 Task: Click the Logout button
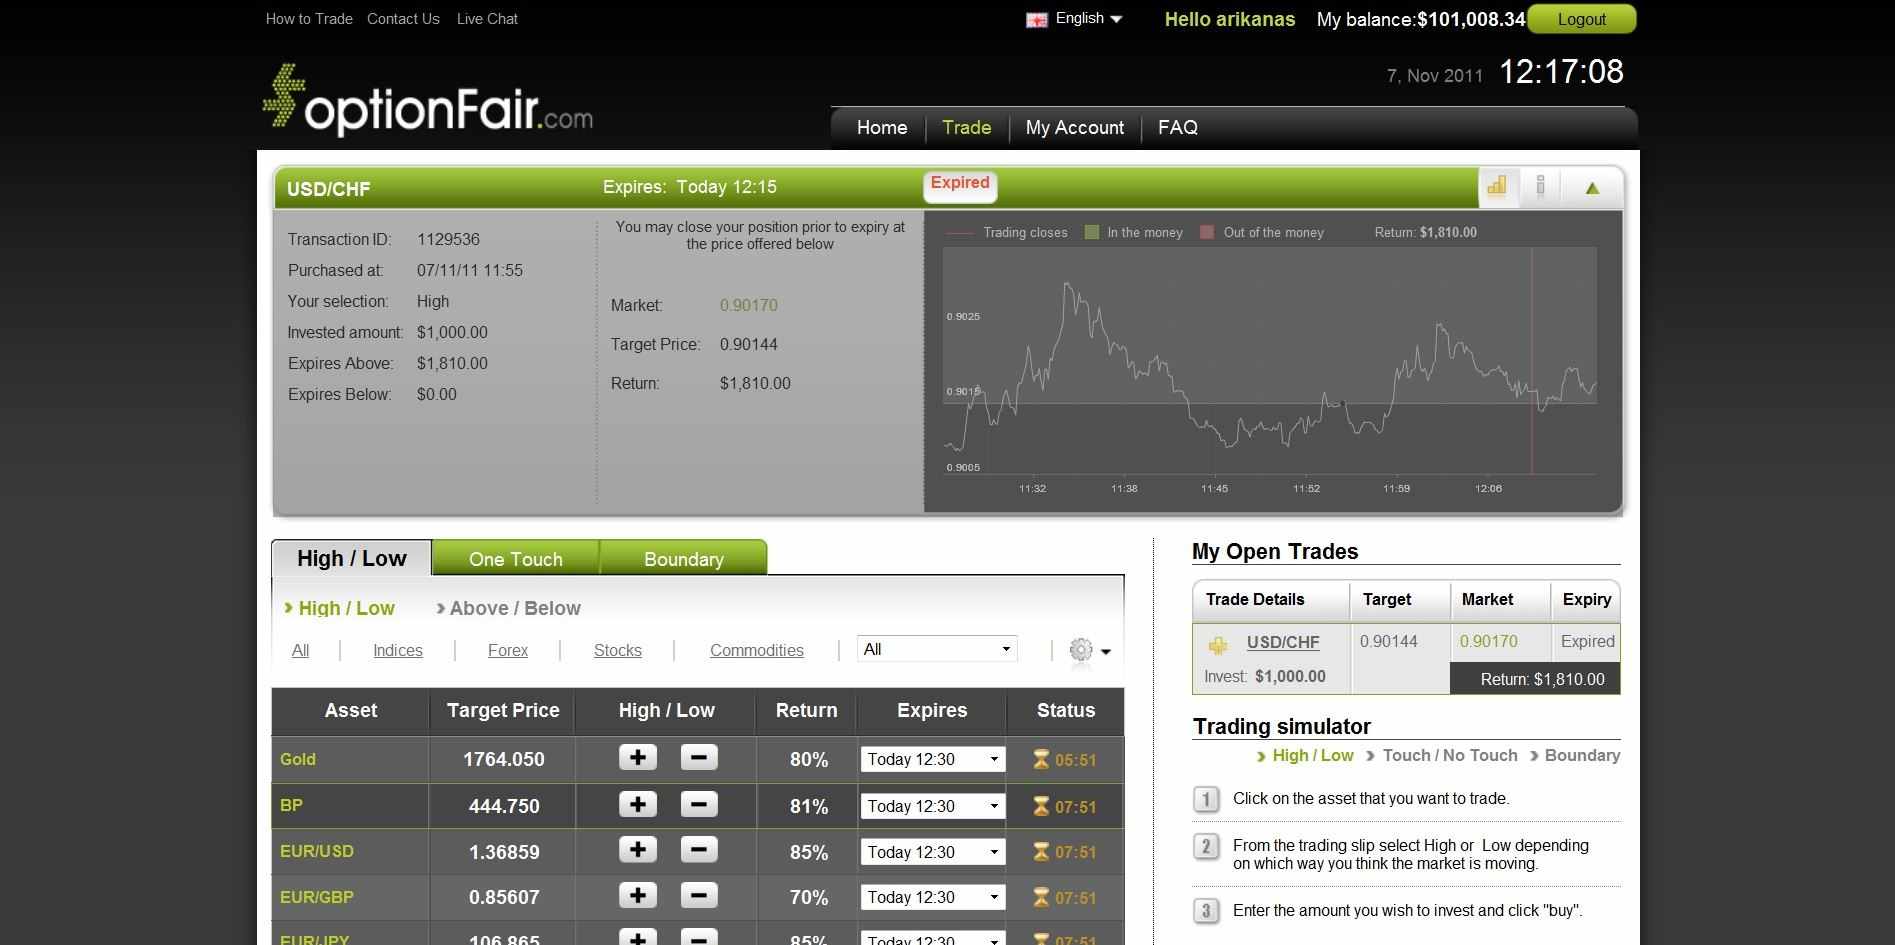[x=1580, y=18]
